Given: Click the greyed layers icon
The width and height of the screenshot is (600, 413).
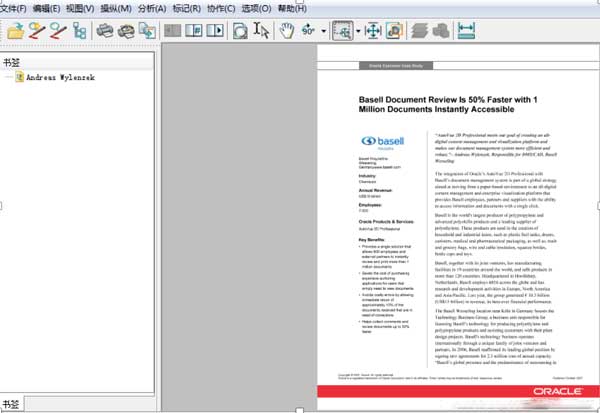Looking at the screenshot, I should 419,31.
